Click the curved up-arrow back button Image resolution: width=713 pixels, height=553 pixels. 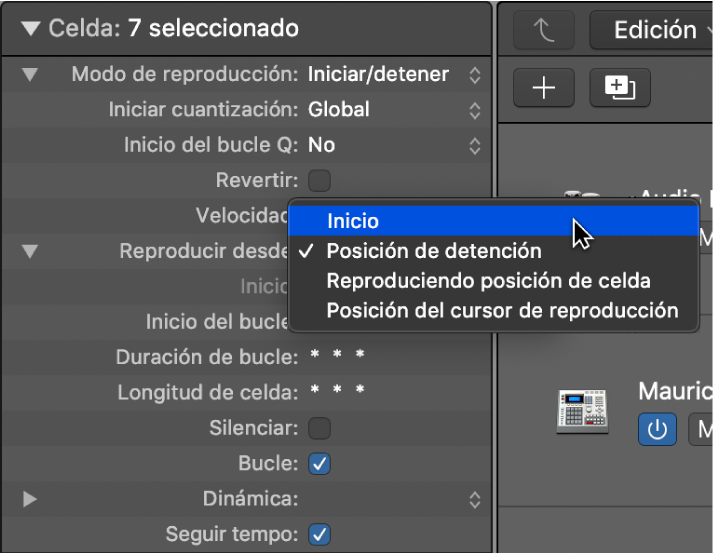[544, 30]
